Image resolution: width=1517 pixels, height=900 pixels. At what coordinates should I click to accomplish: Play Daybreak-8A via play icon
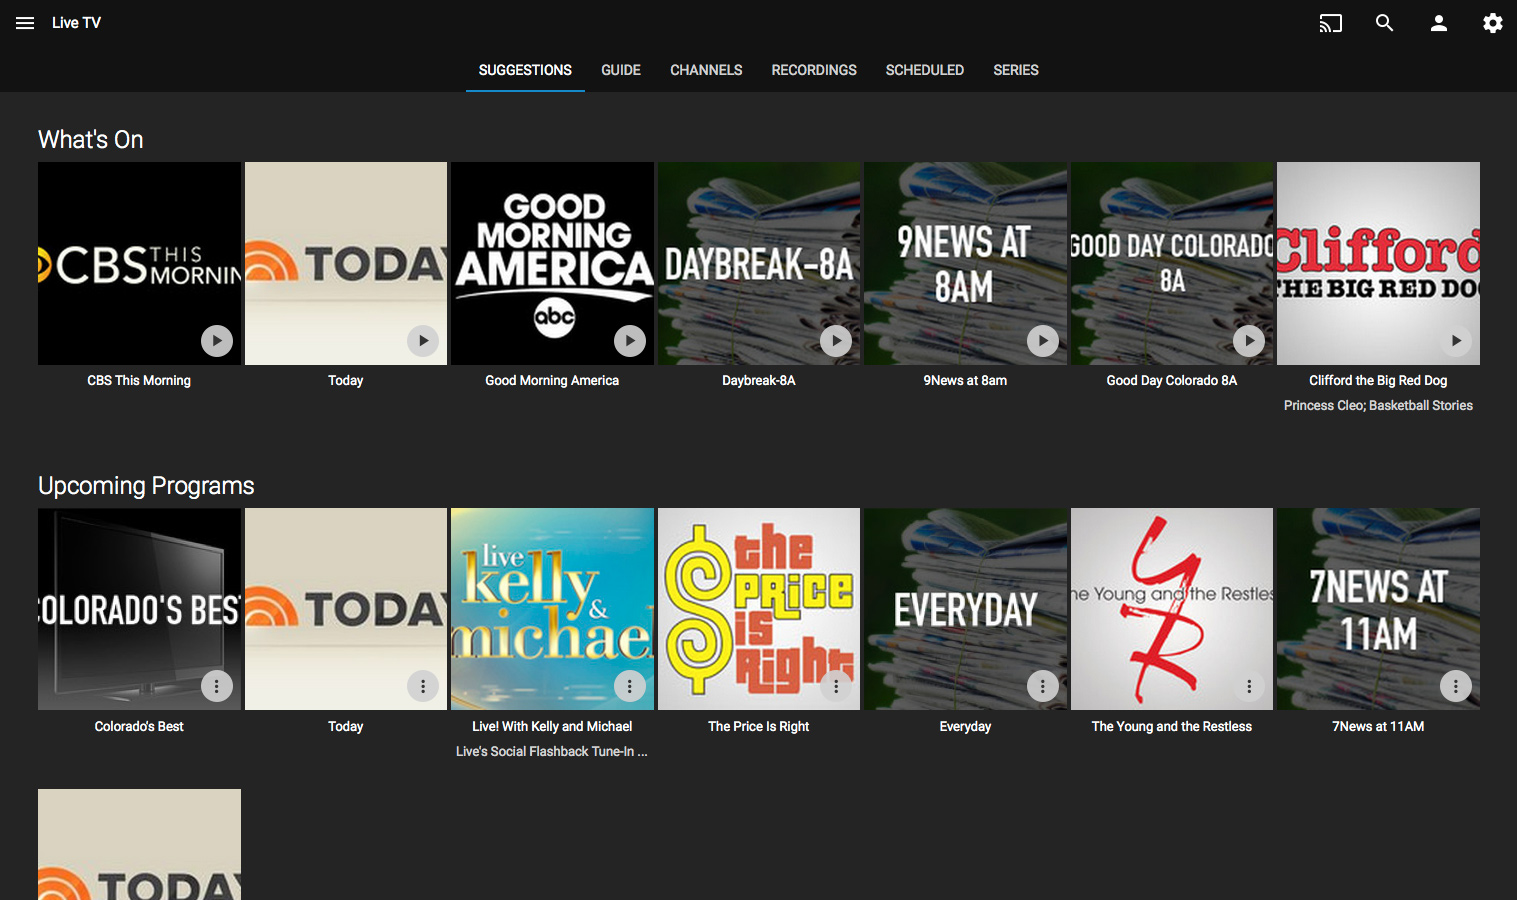836,341
